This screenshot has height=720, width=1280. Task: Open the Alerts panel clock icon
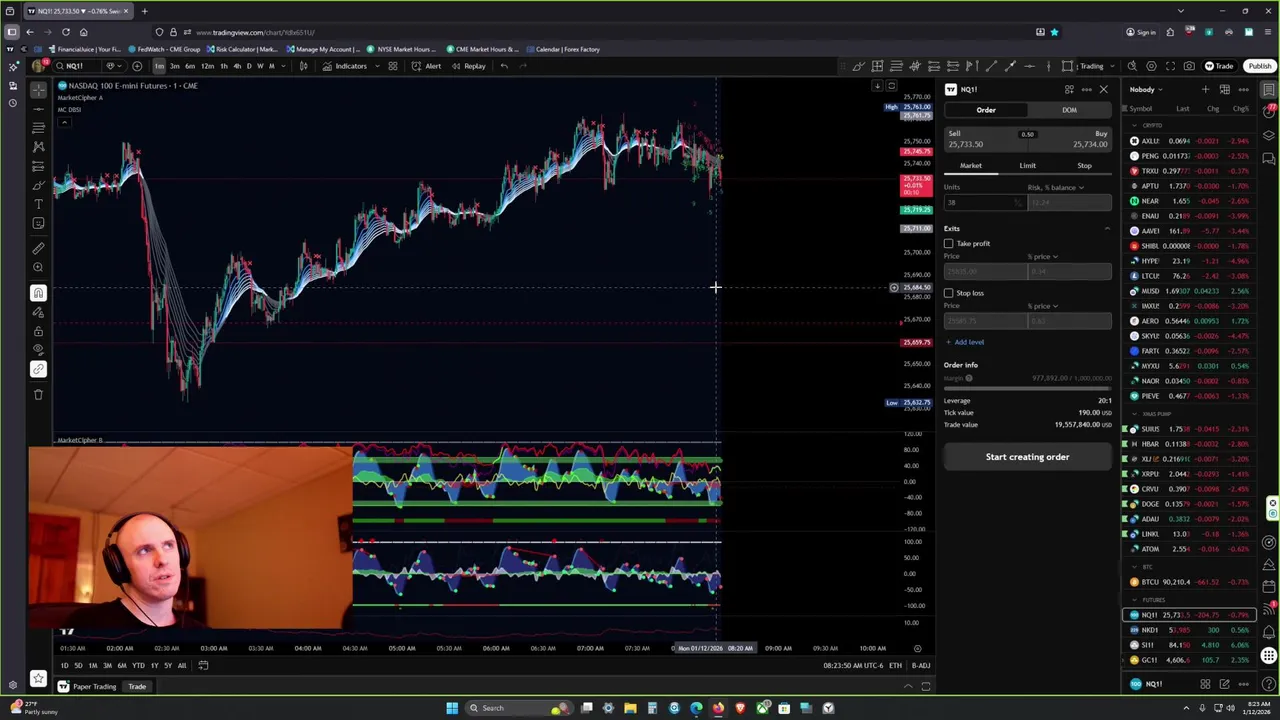[x=1269, y=110]
